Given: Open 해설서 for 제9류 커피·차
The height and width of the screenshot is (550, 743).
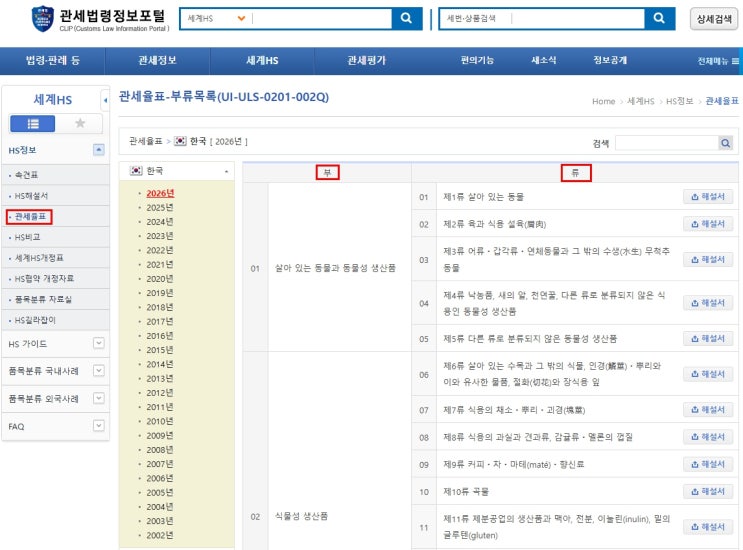Looking at the screenshot, I should tap(708, 464).
